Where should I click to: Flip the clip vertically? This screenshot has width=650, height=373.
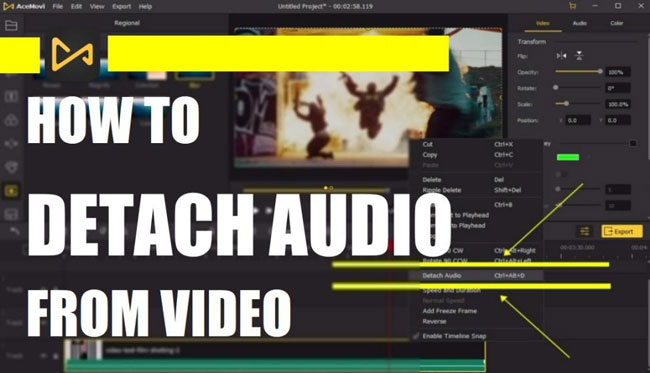(579, 56)
